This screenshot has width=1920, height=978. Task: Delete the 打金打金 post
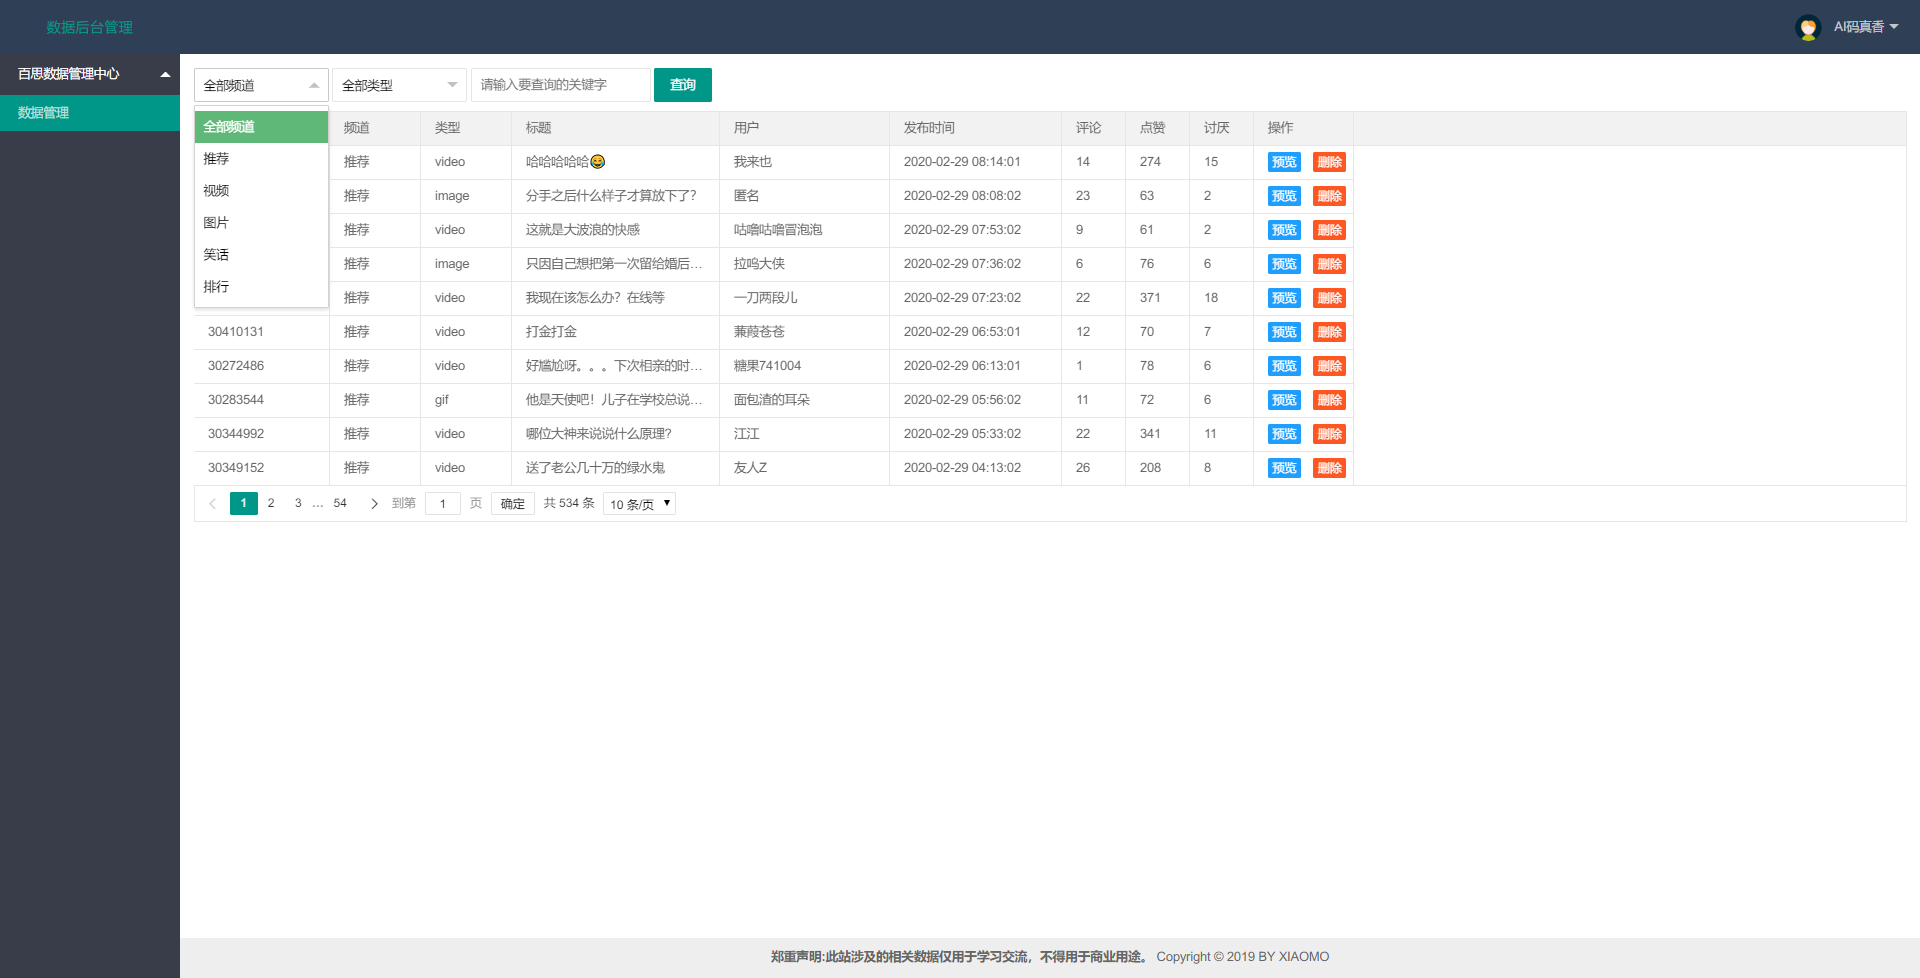pyautogui.click(x=1329, y=332)
